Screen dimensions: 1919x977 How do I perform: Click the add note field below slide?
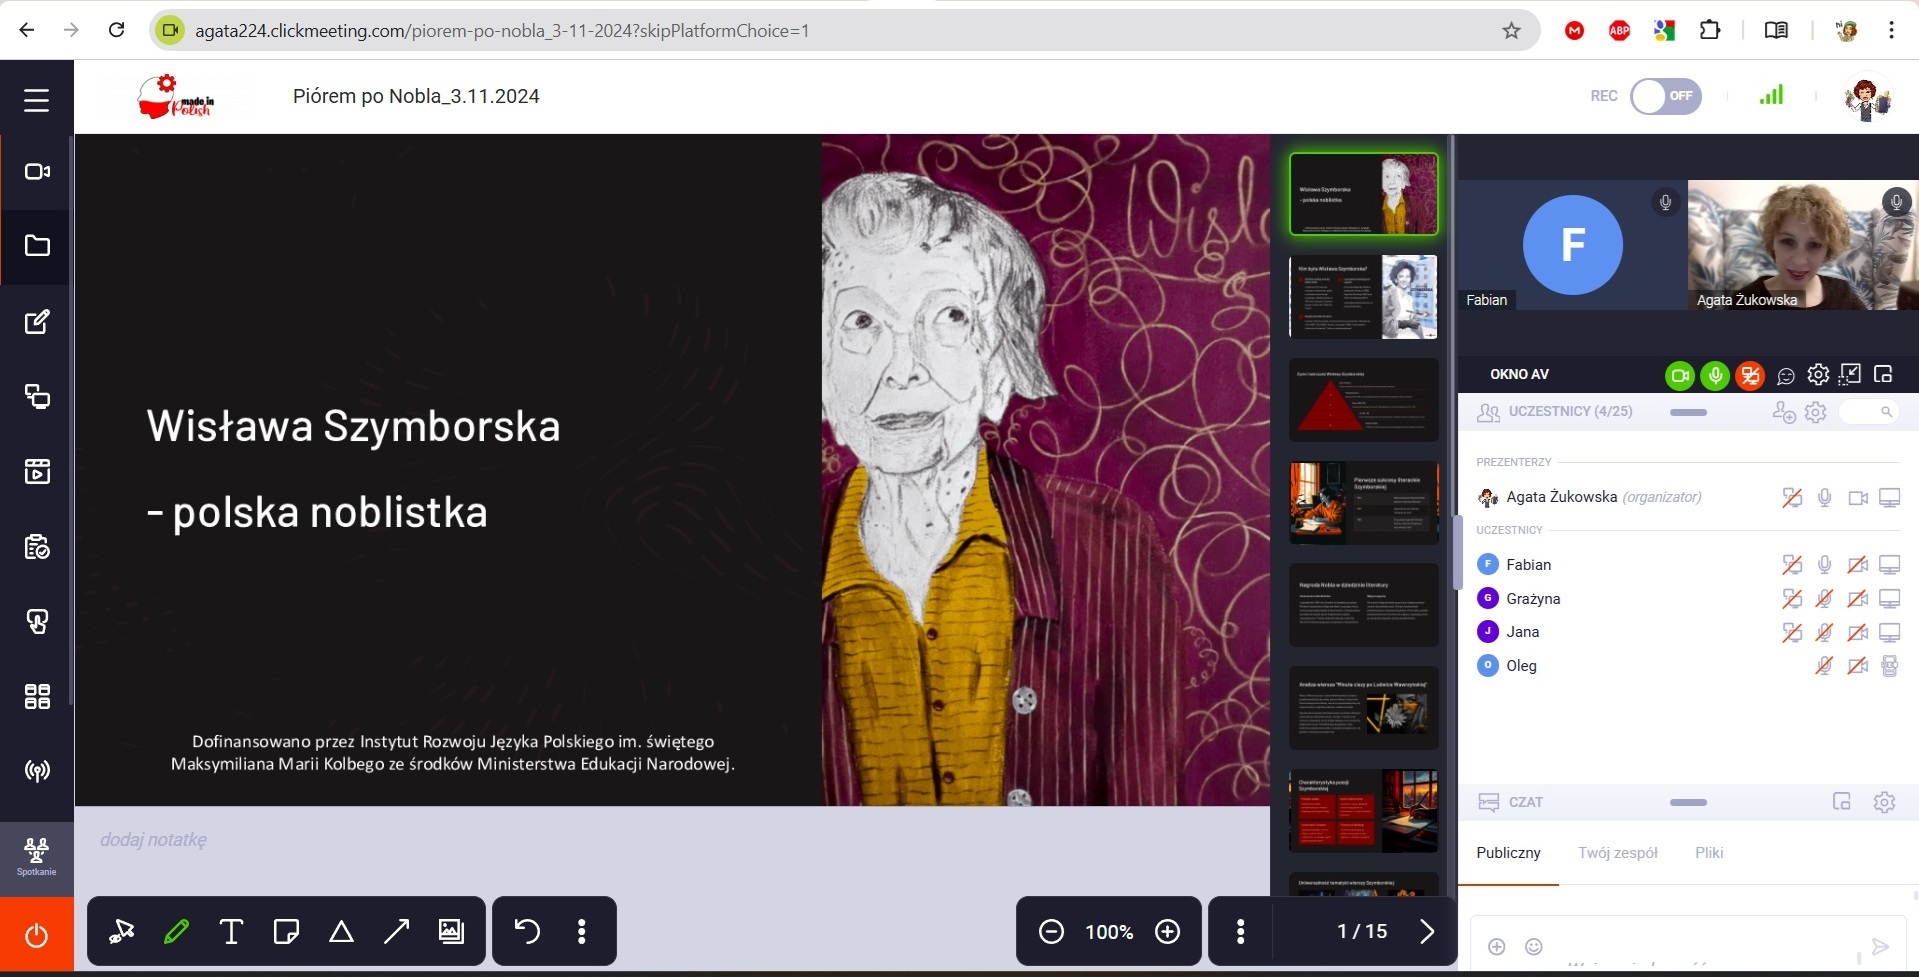pos(153,840)
